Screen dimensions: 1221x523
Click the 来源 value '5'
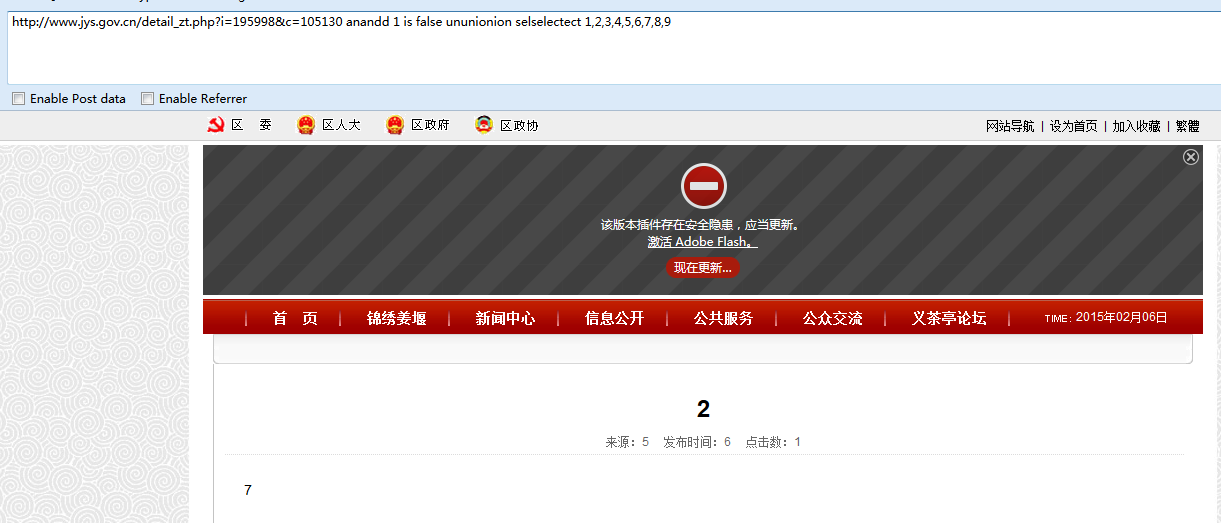(645, 442)
